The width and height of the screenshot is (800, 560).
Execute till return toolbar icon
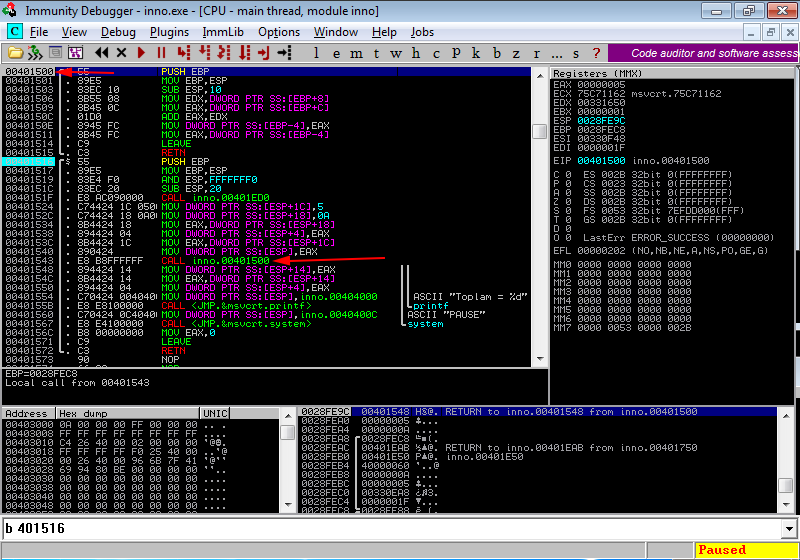click(x=264, y=53)
